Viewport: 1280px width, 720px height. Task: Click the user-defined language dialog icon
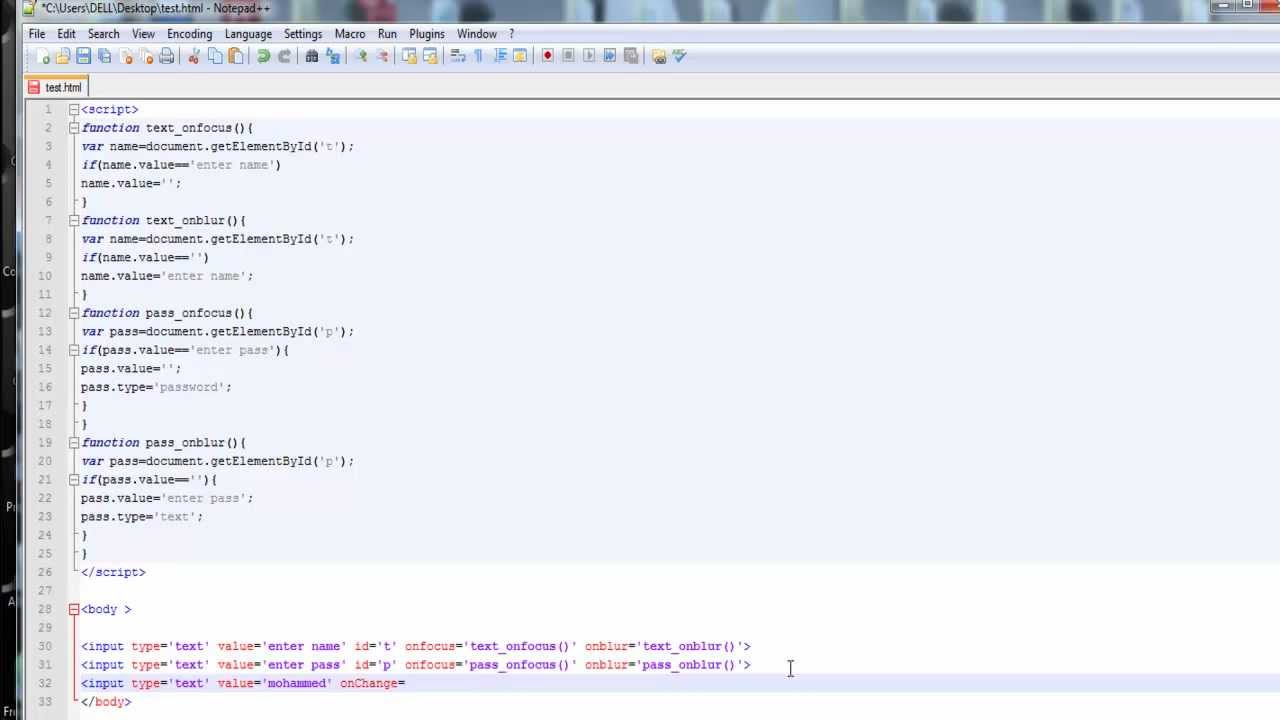[x=520, y=56]
